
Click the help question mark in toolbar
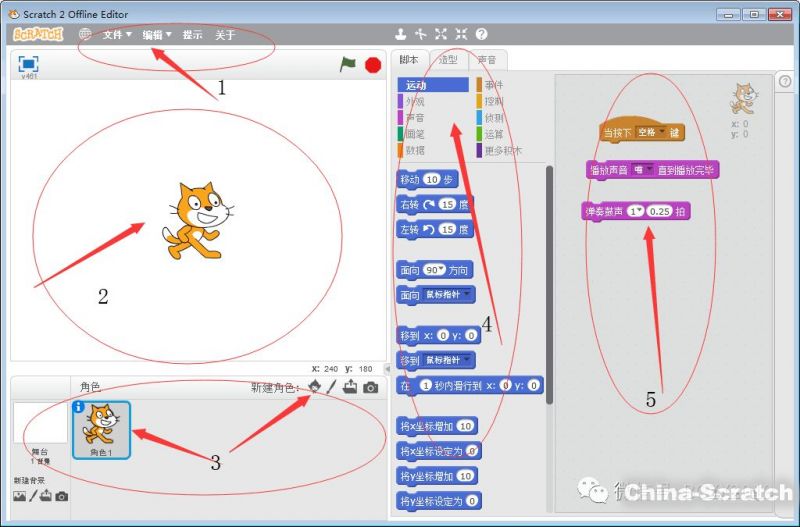coord(481,34)
